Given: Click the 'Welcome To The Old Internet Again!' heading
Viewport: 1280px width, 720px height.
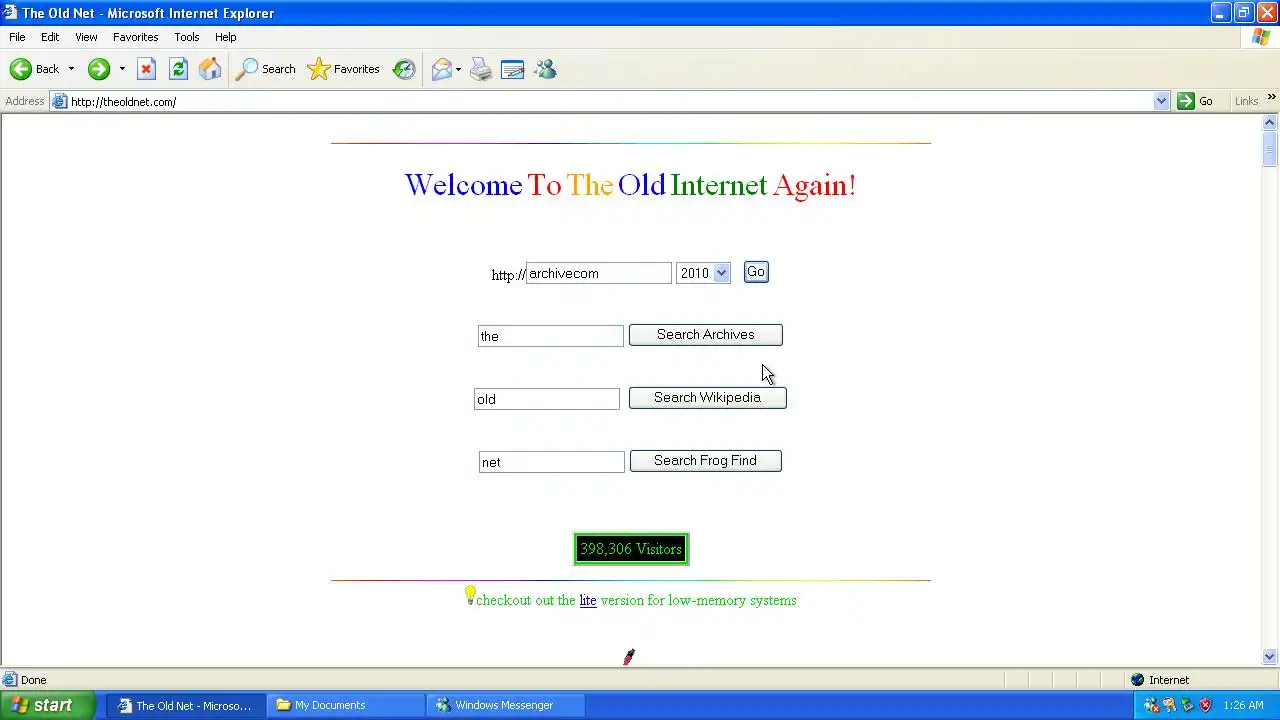Looking at the screenshot, I should (x=630, y=185).
